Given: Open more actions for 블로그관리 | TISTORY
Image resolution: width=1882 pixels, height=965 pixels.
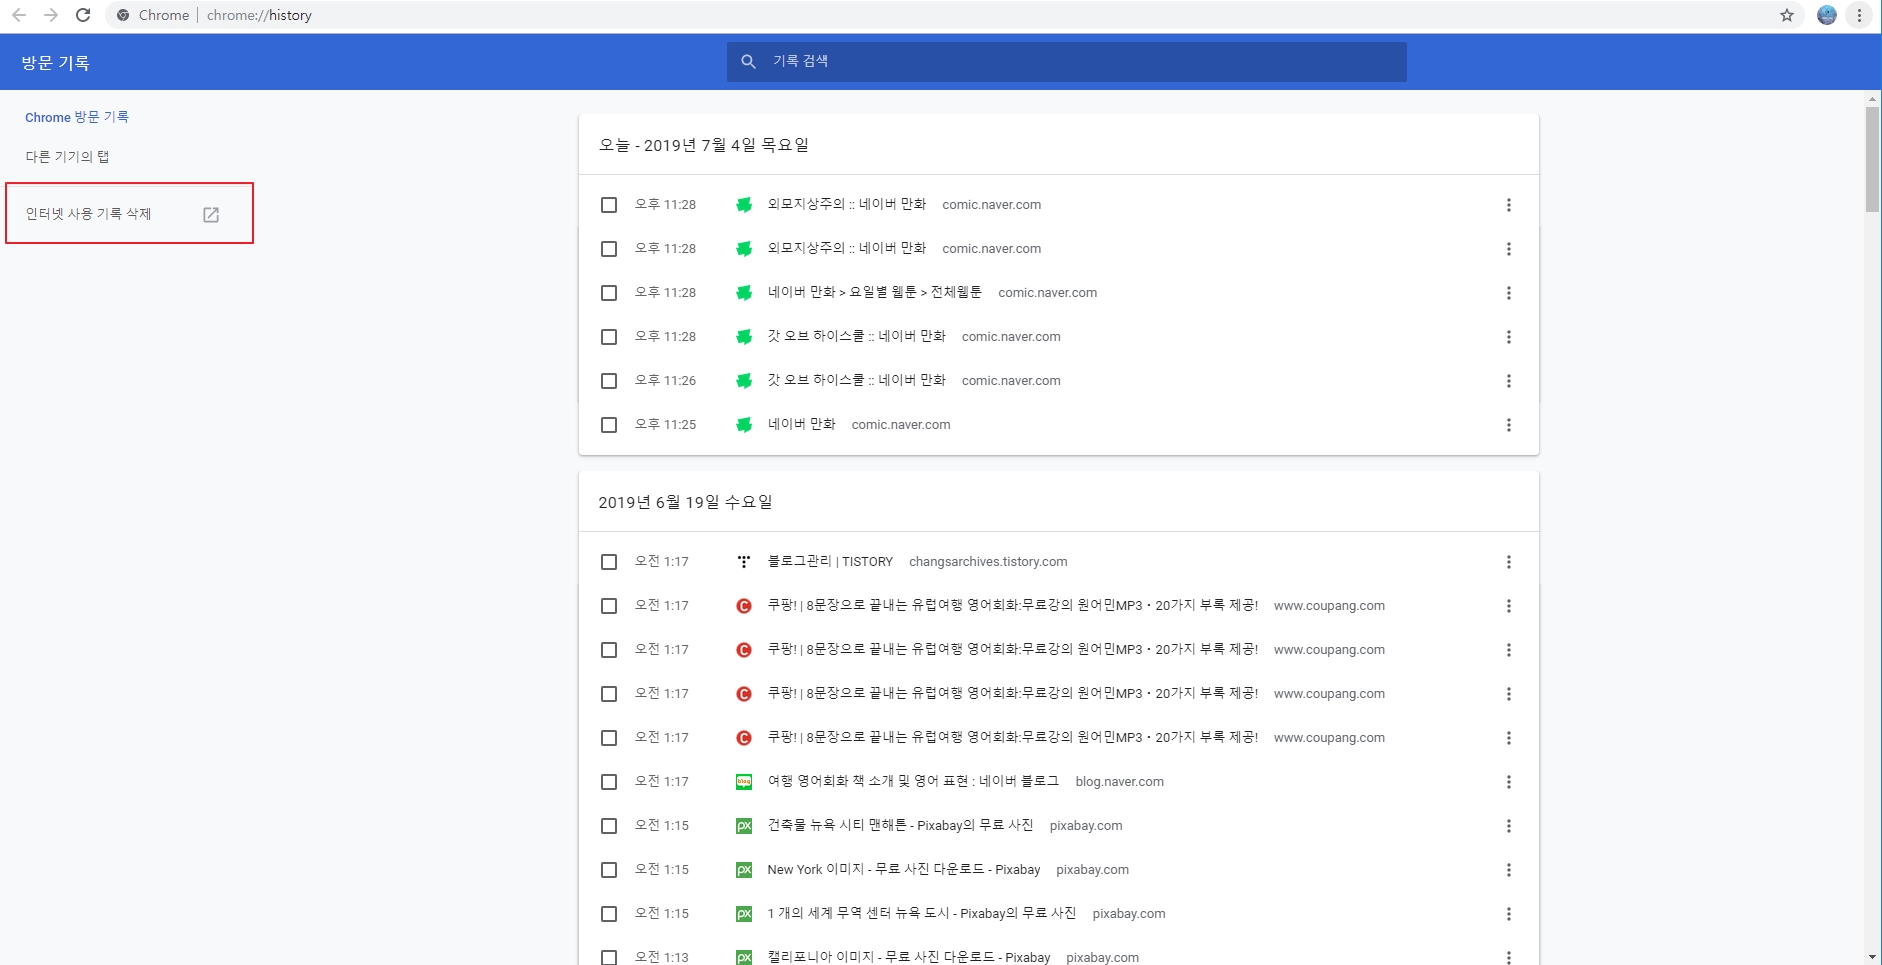Looking at the screenshot, I should [1509, 562].
